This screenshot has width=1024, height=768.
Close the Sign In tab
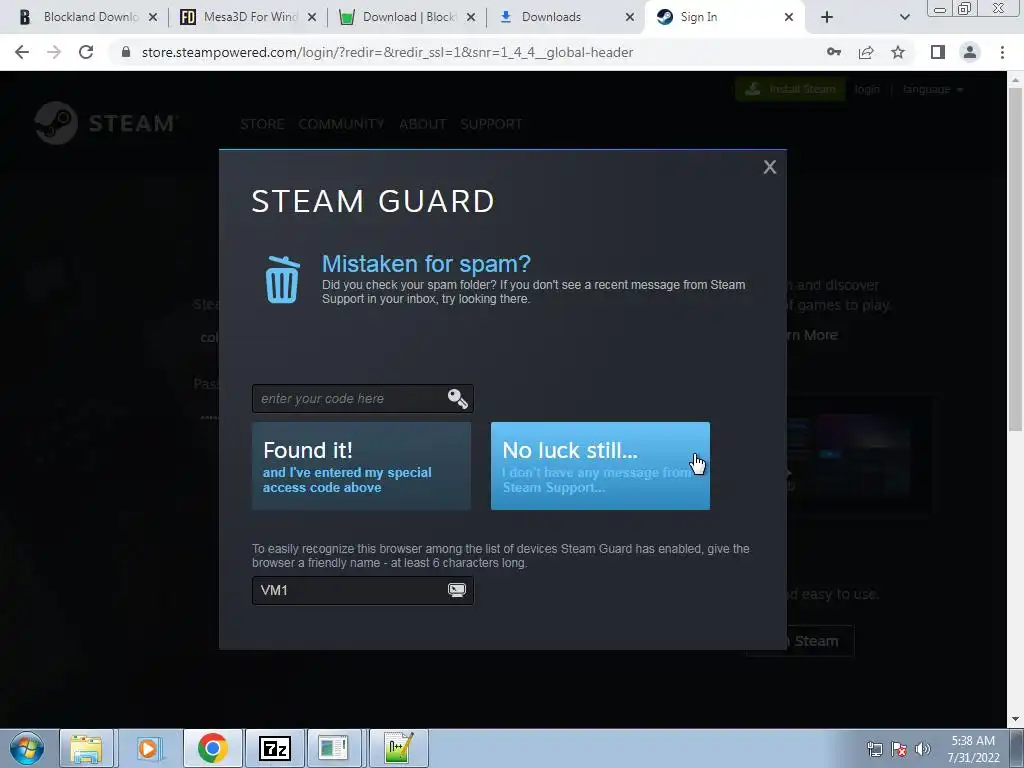click(789, 17)
